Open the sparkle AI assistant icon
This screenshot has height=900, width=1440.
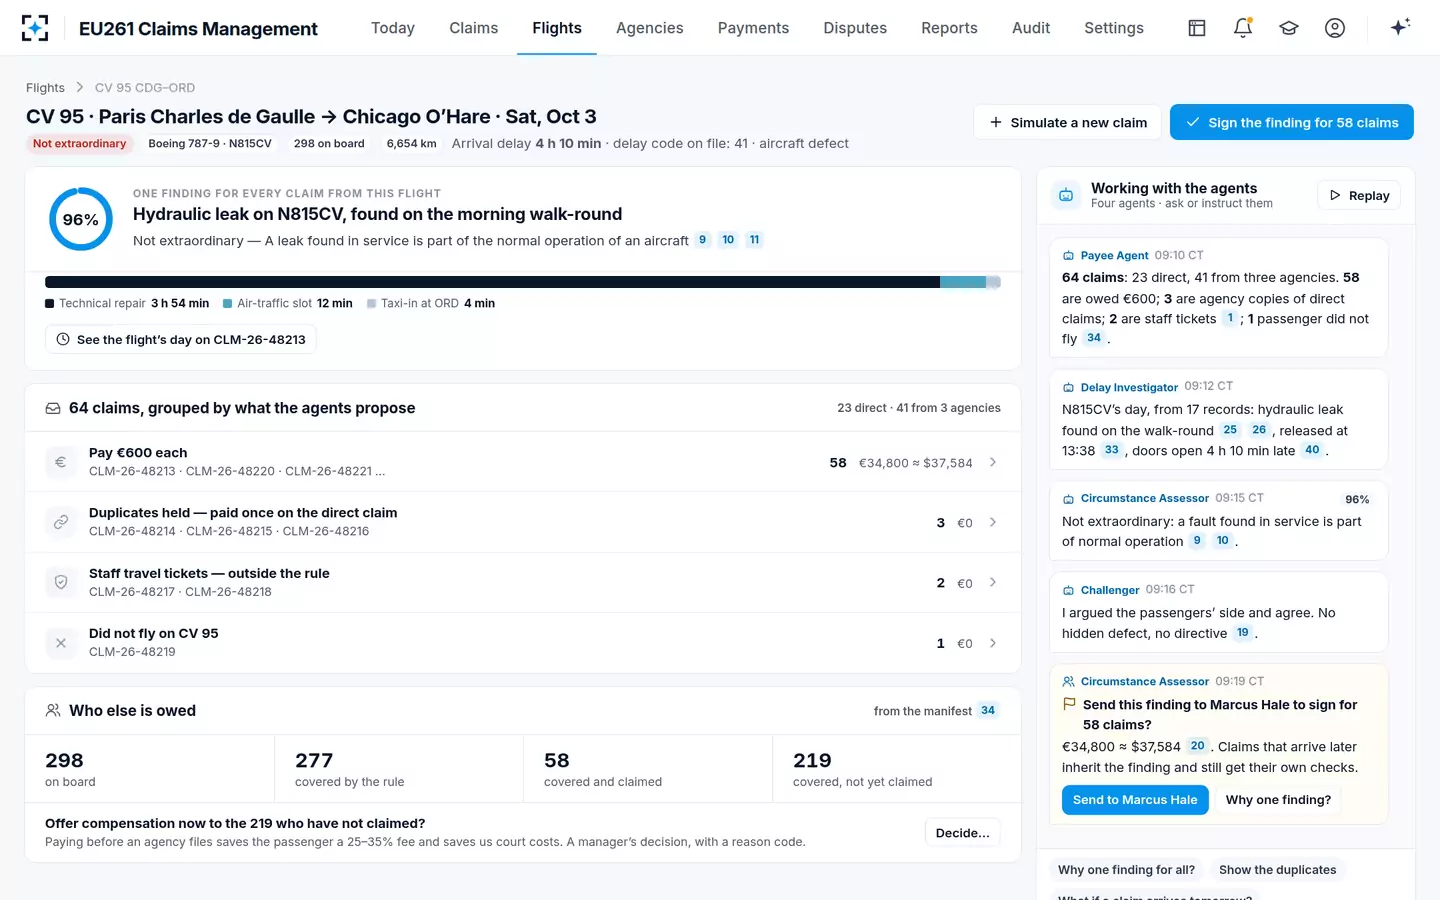coord(1400,27)
